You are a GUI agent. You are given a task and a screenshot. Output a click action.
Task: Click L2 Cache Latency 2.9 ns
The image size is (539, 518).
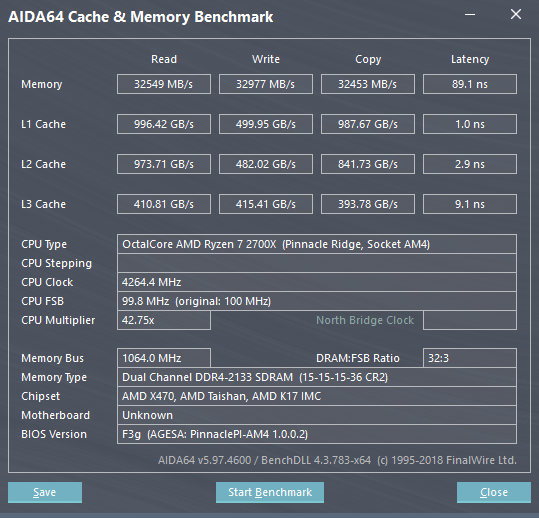point(470,164)
